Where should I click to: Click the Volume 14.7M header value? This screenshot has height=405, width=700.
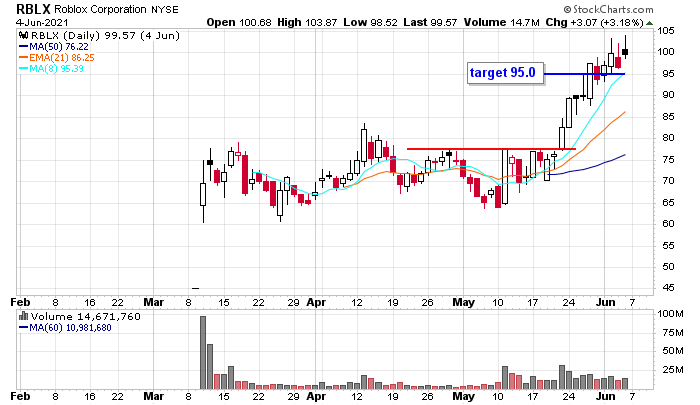pyautogui.click(x=502, y=22)
